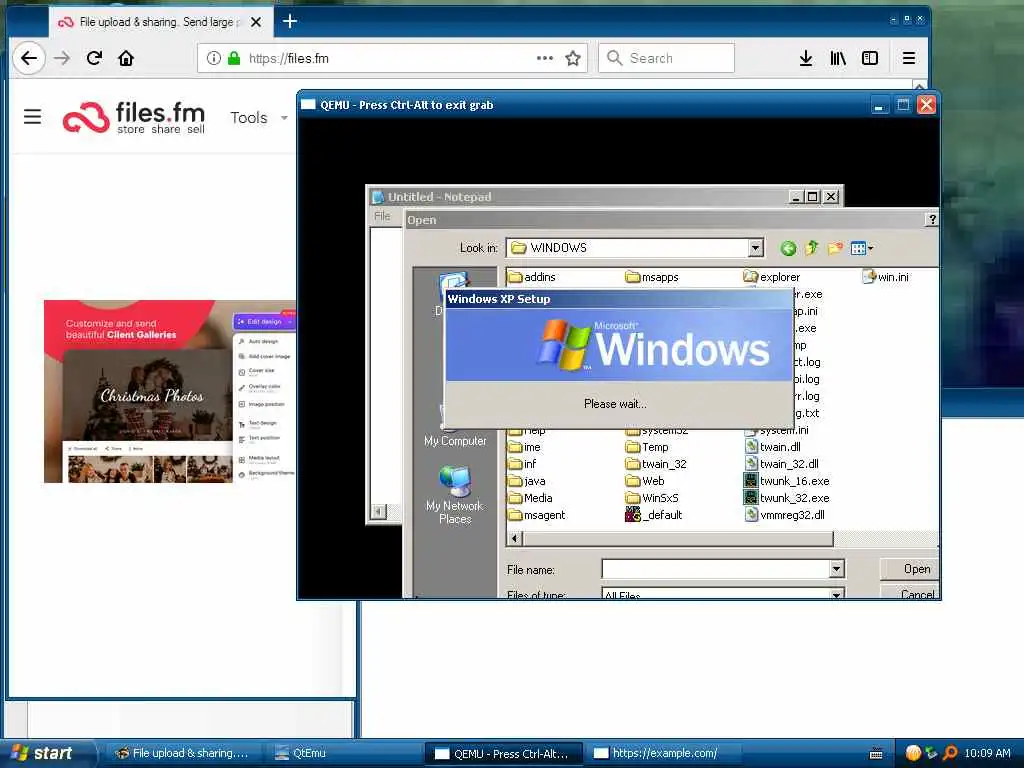Open the View Menu icon dropdown
Screen dimensions: 1024x768
[x=862, y=248]
